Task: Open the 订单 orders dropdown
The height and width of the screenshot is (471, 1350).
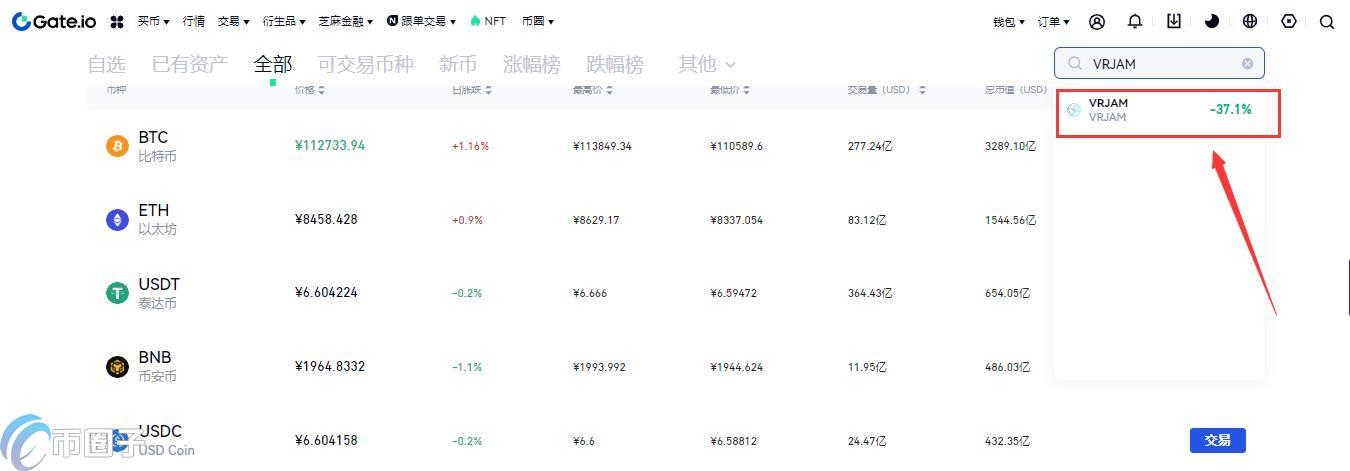Action: pyautogui.click(x=1053, y=22)
